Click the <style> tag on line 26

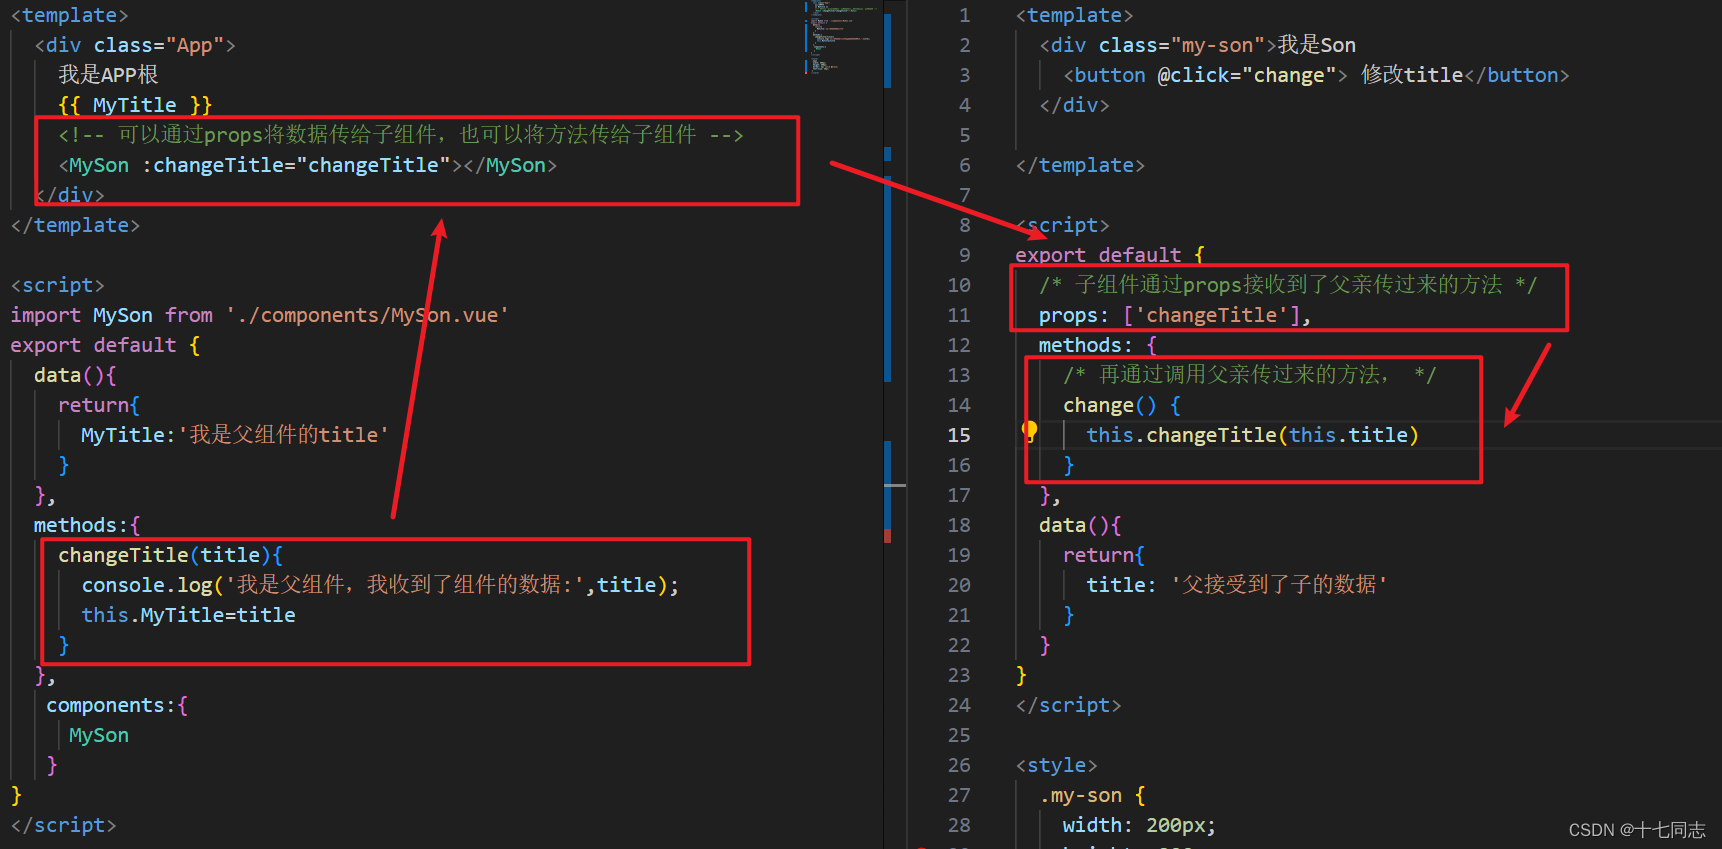point(1056,765)
